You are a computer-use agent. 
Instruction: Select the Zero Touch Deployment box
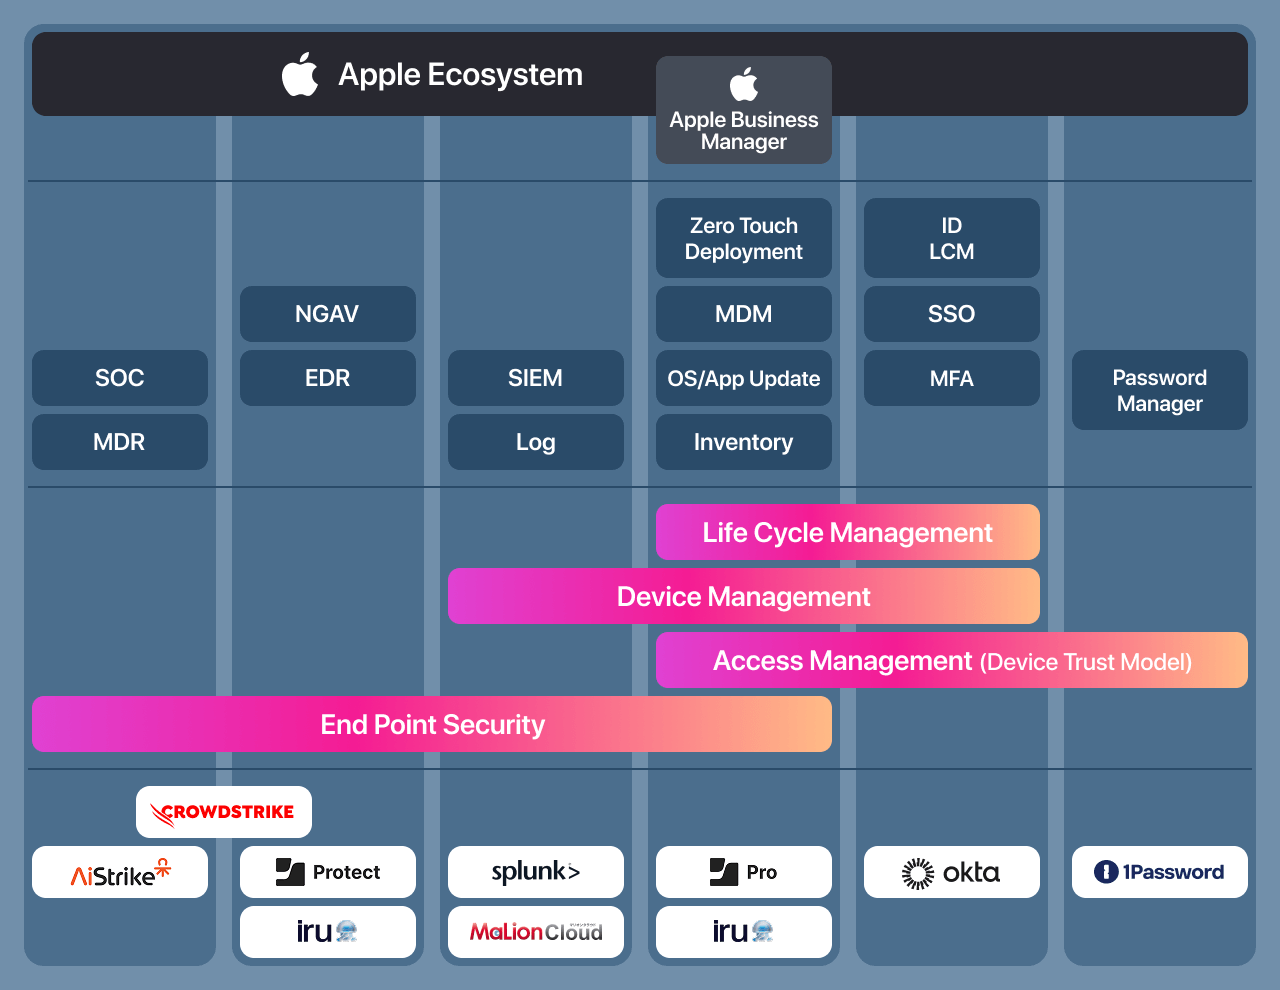click(x=743, y=238)
